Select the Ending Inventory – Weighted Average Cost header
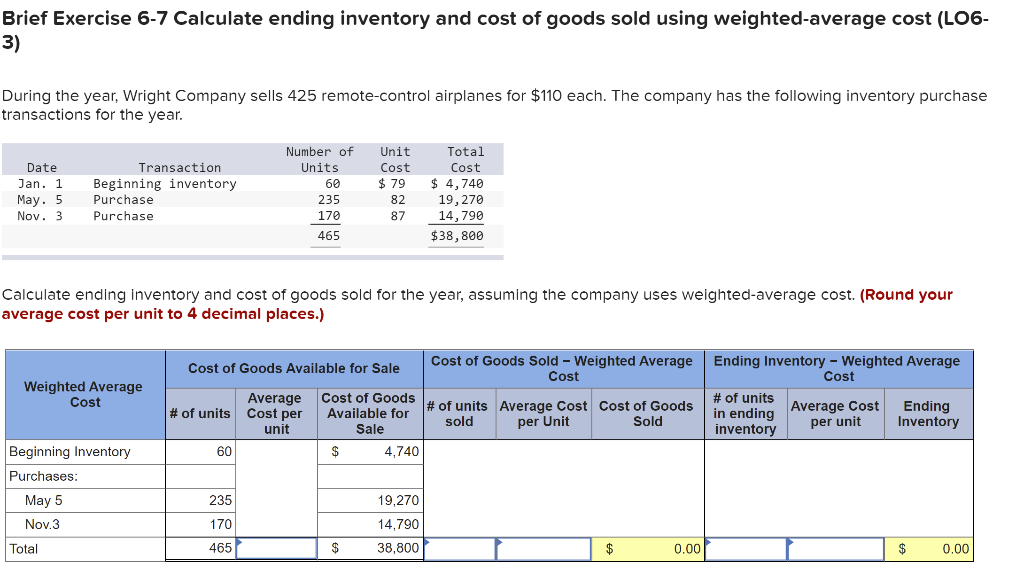The image size is (1024, 585). point(836,368)
